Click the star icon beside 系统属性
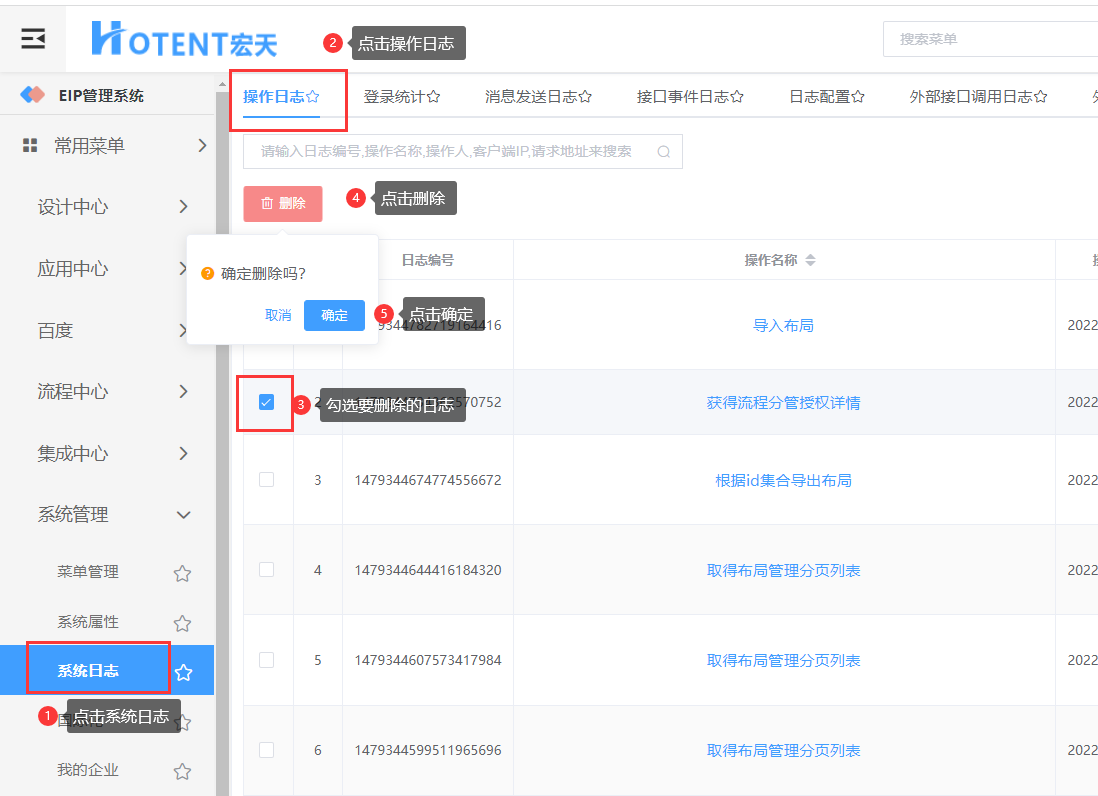 [x=182, y=623]
